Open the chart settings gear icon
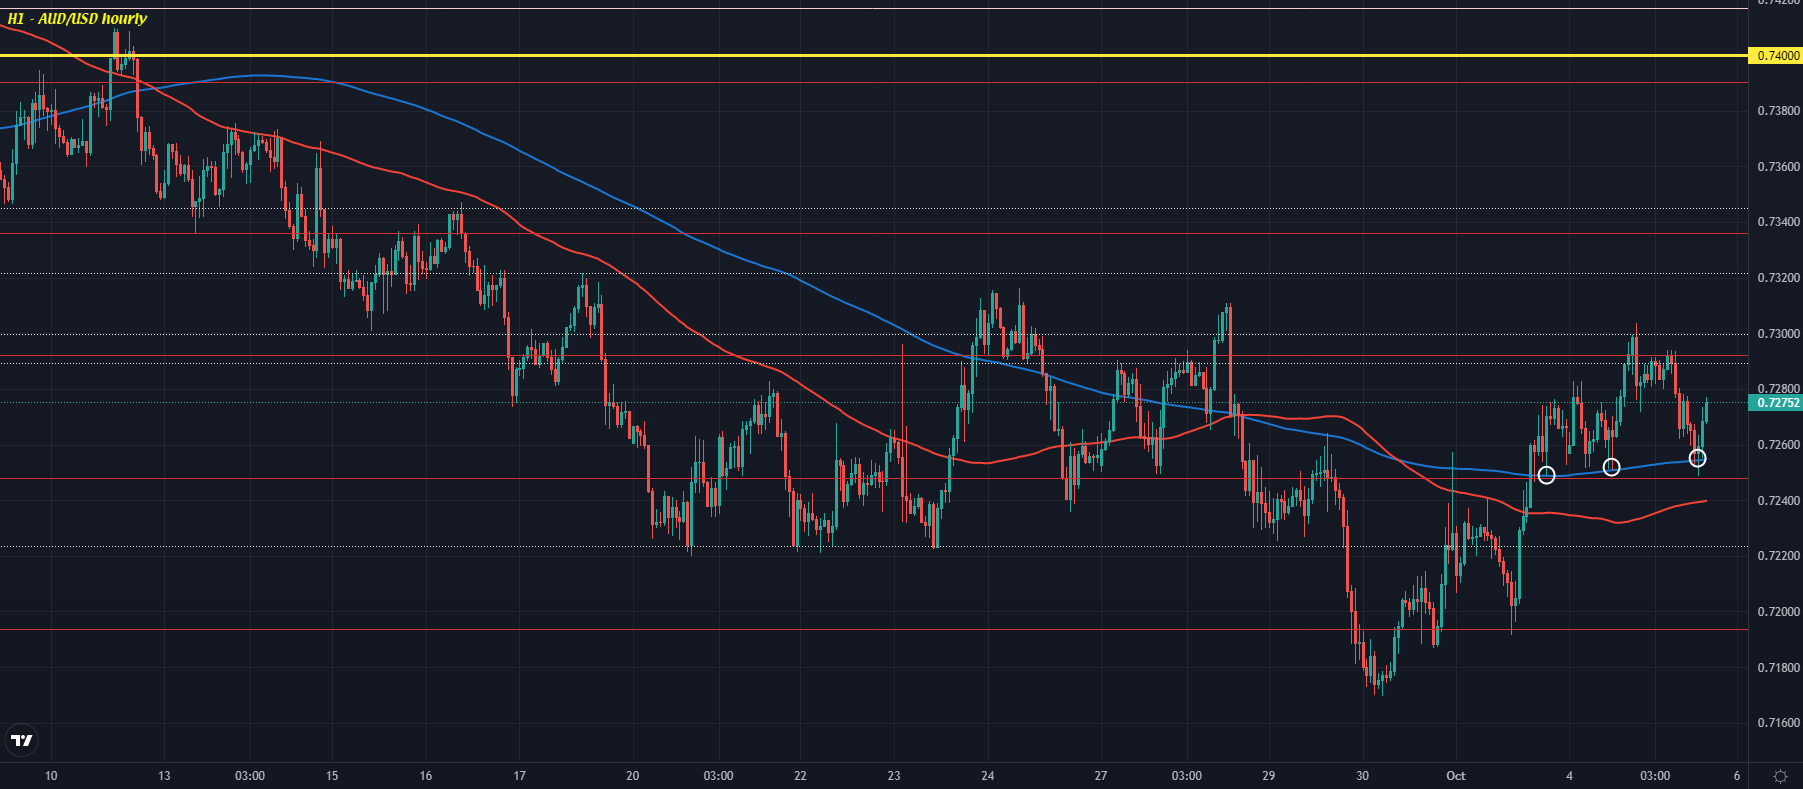1803x789 pixels. click(1781, 776)
